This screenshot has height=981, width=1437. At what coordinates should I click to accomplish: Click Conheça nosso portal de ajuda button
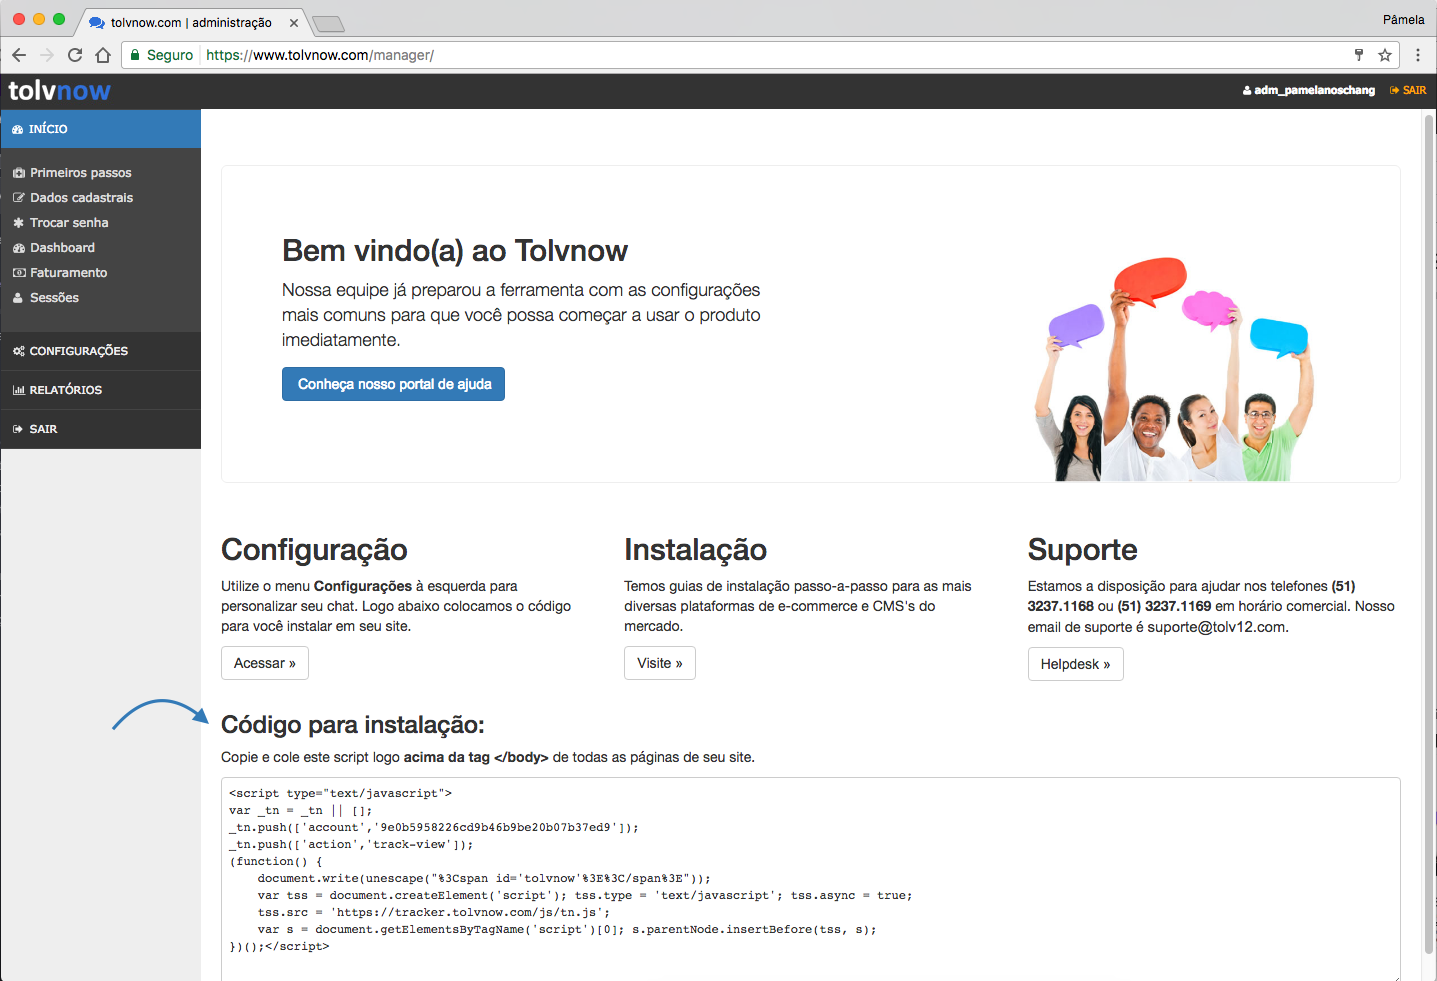pos(393,384)
